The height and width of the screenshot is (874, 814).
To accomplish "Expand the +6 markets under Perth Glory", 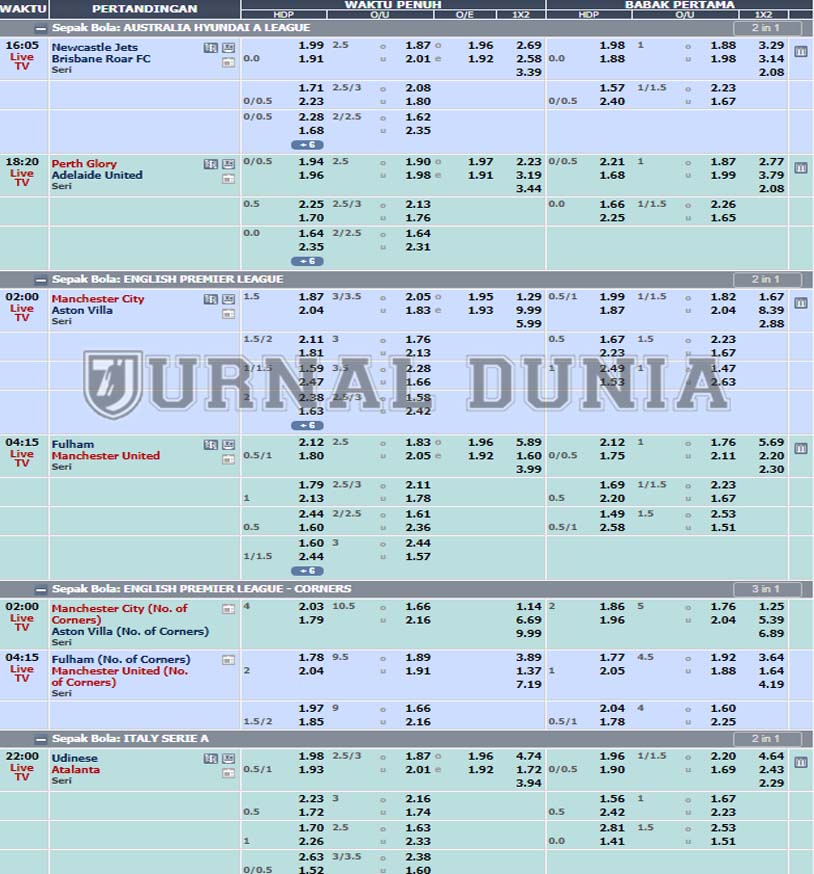I will [307, 261].
